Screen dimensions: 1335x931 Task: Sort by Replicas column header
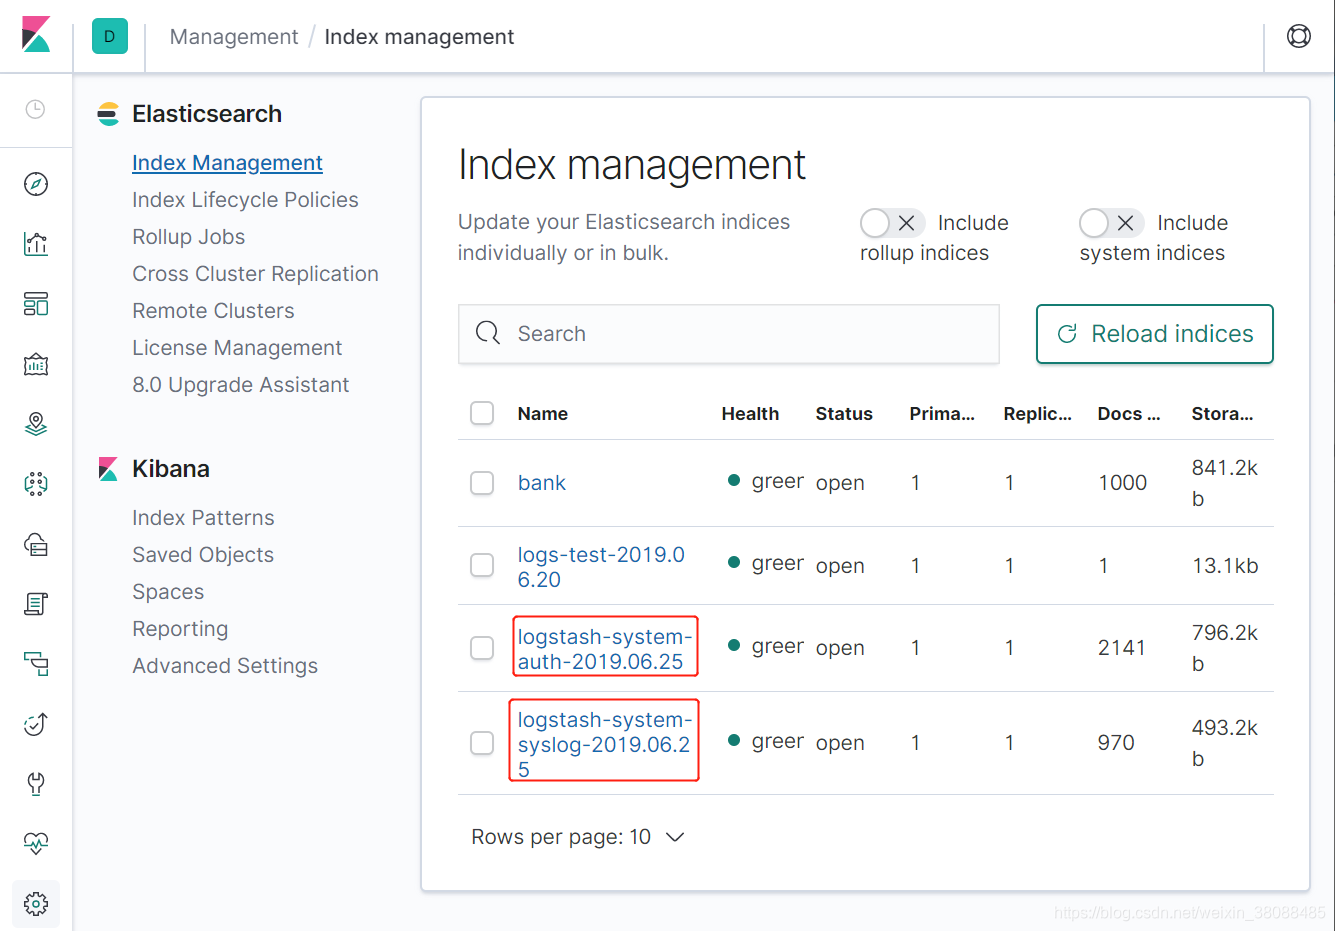(x=1038, y=414)
